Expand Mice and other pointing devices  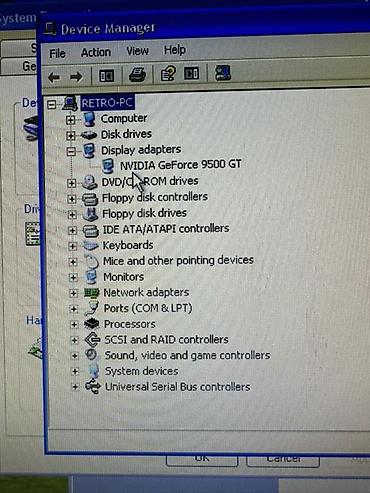[x=73, y=262]
